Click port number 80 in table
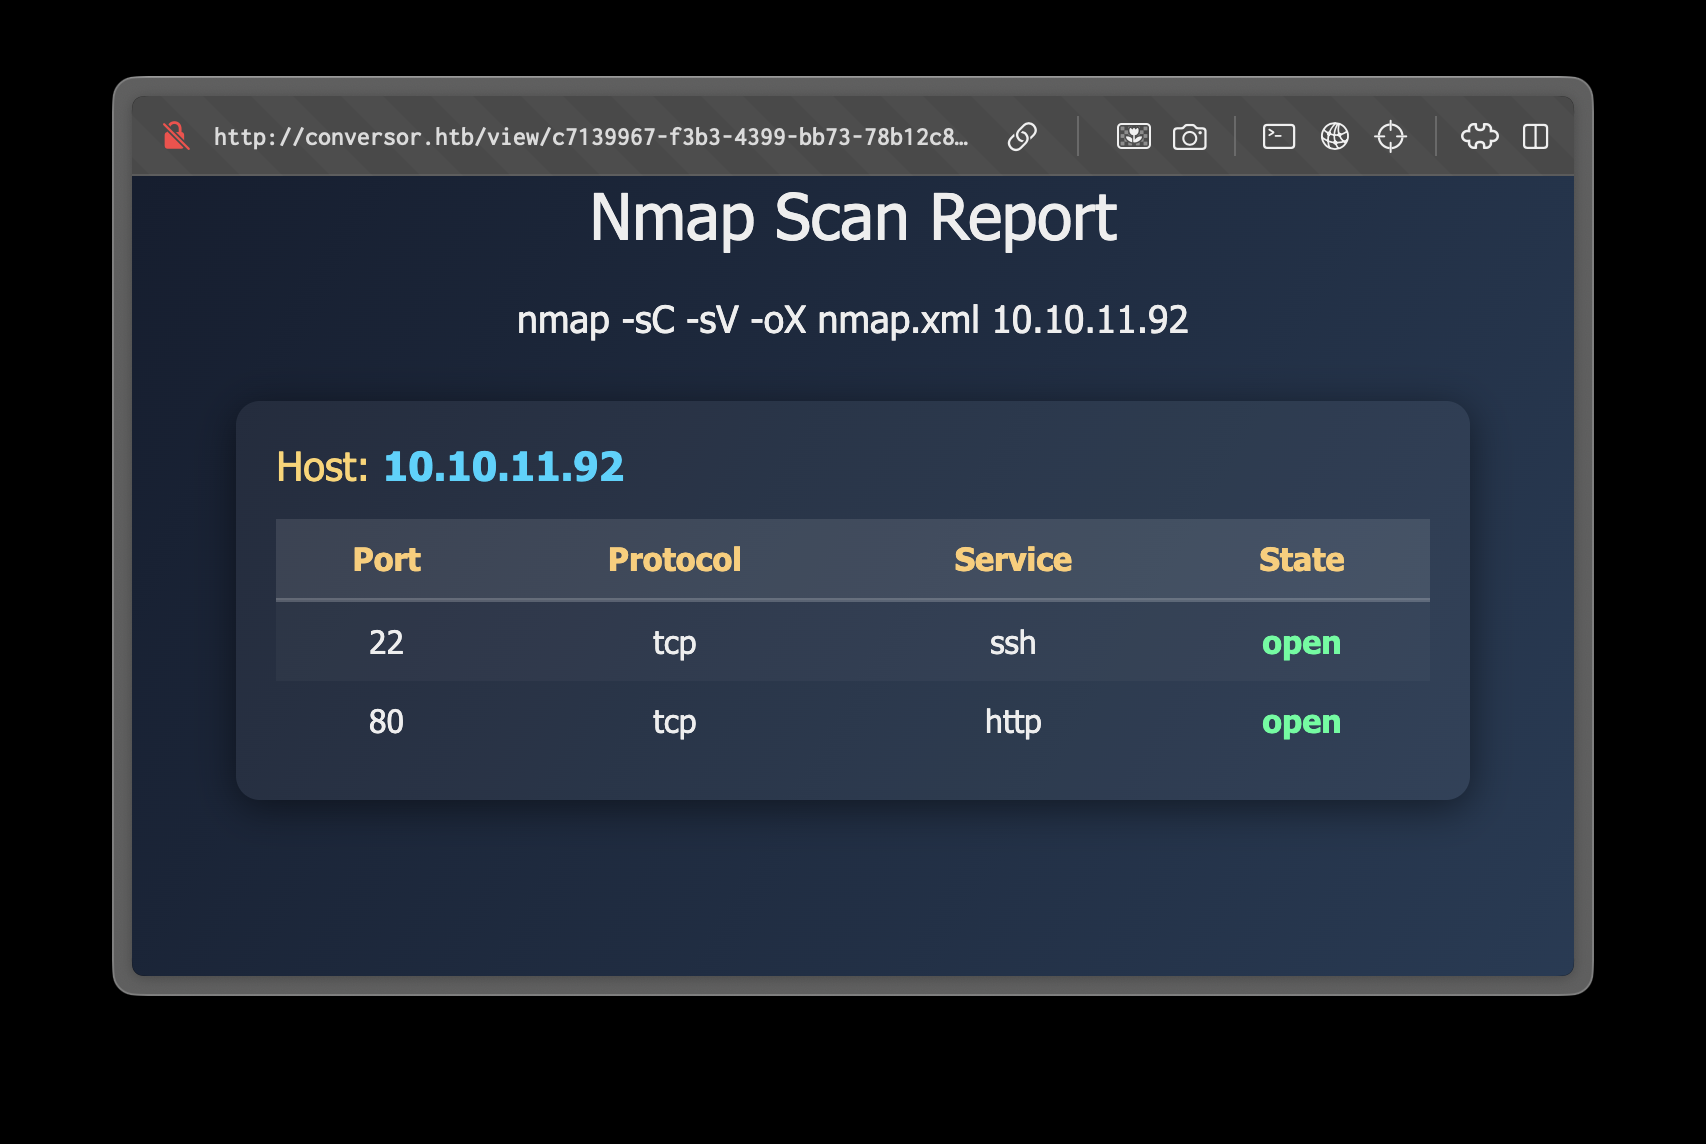Screen dimensions: 1706x1144 386,722
